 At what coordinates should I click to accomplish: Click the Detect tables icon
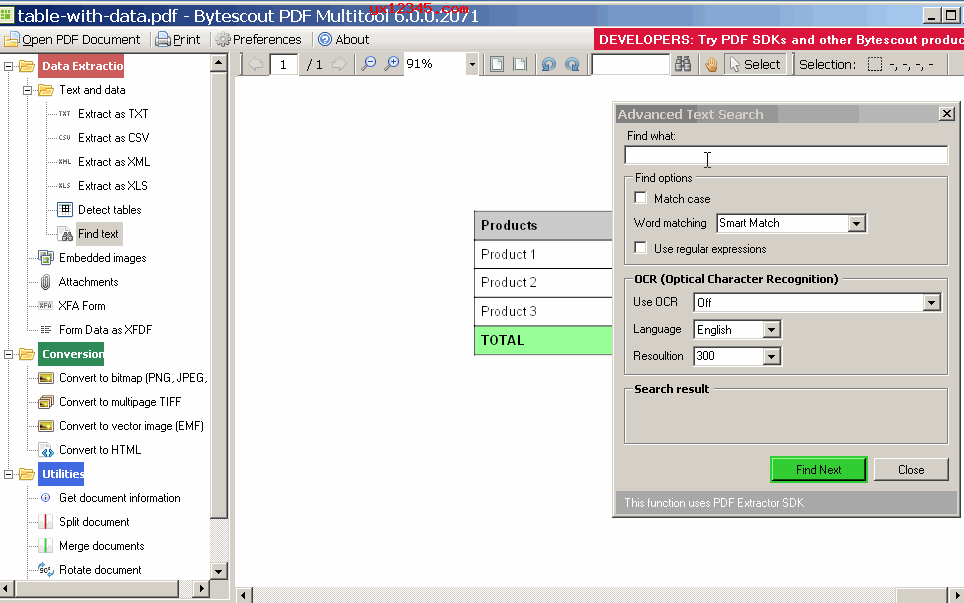(65, 210)
